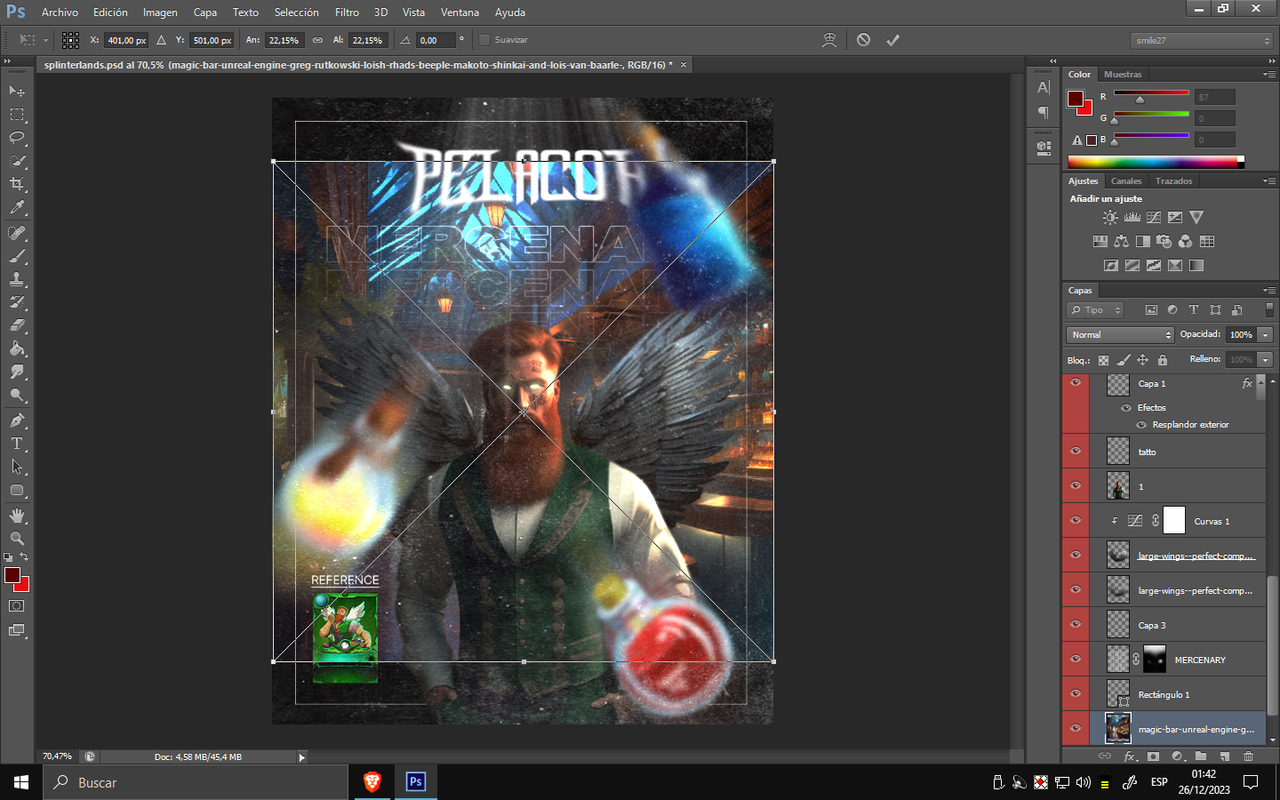
Task: Hide the MERCENARY layer
Action: click(x=1076, y=658)
